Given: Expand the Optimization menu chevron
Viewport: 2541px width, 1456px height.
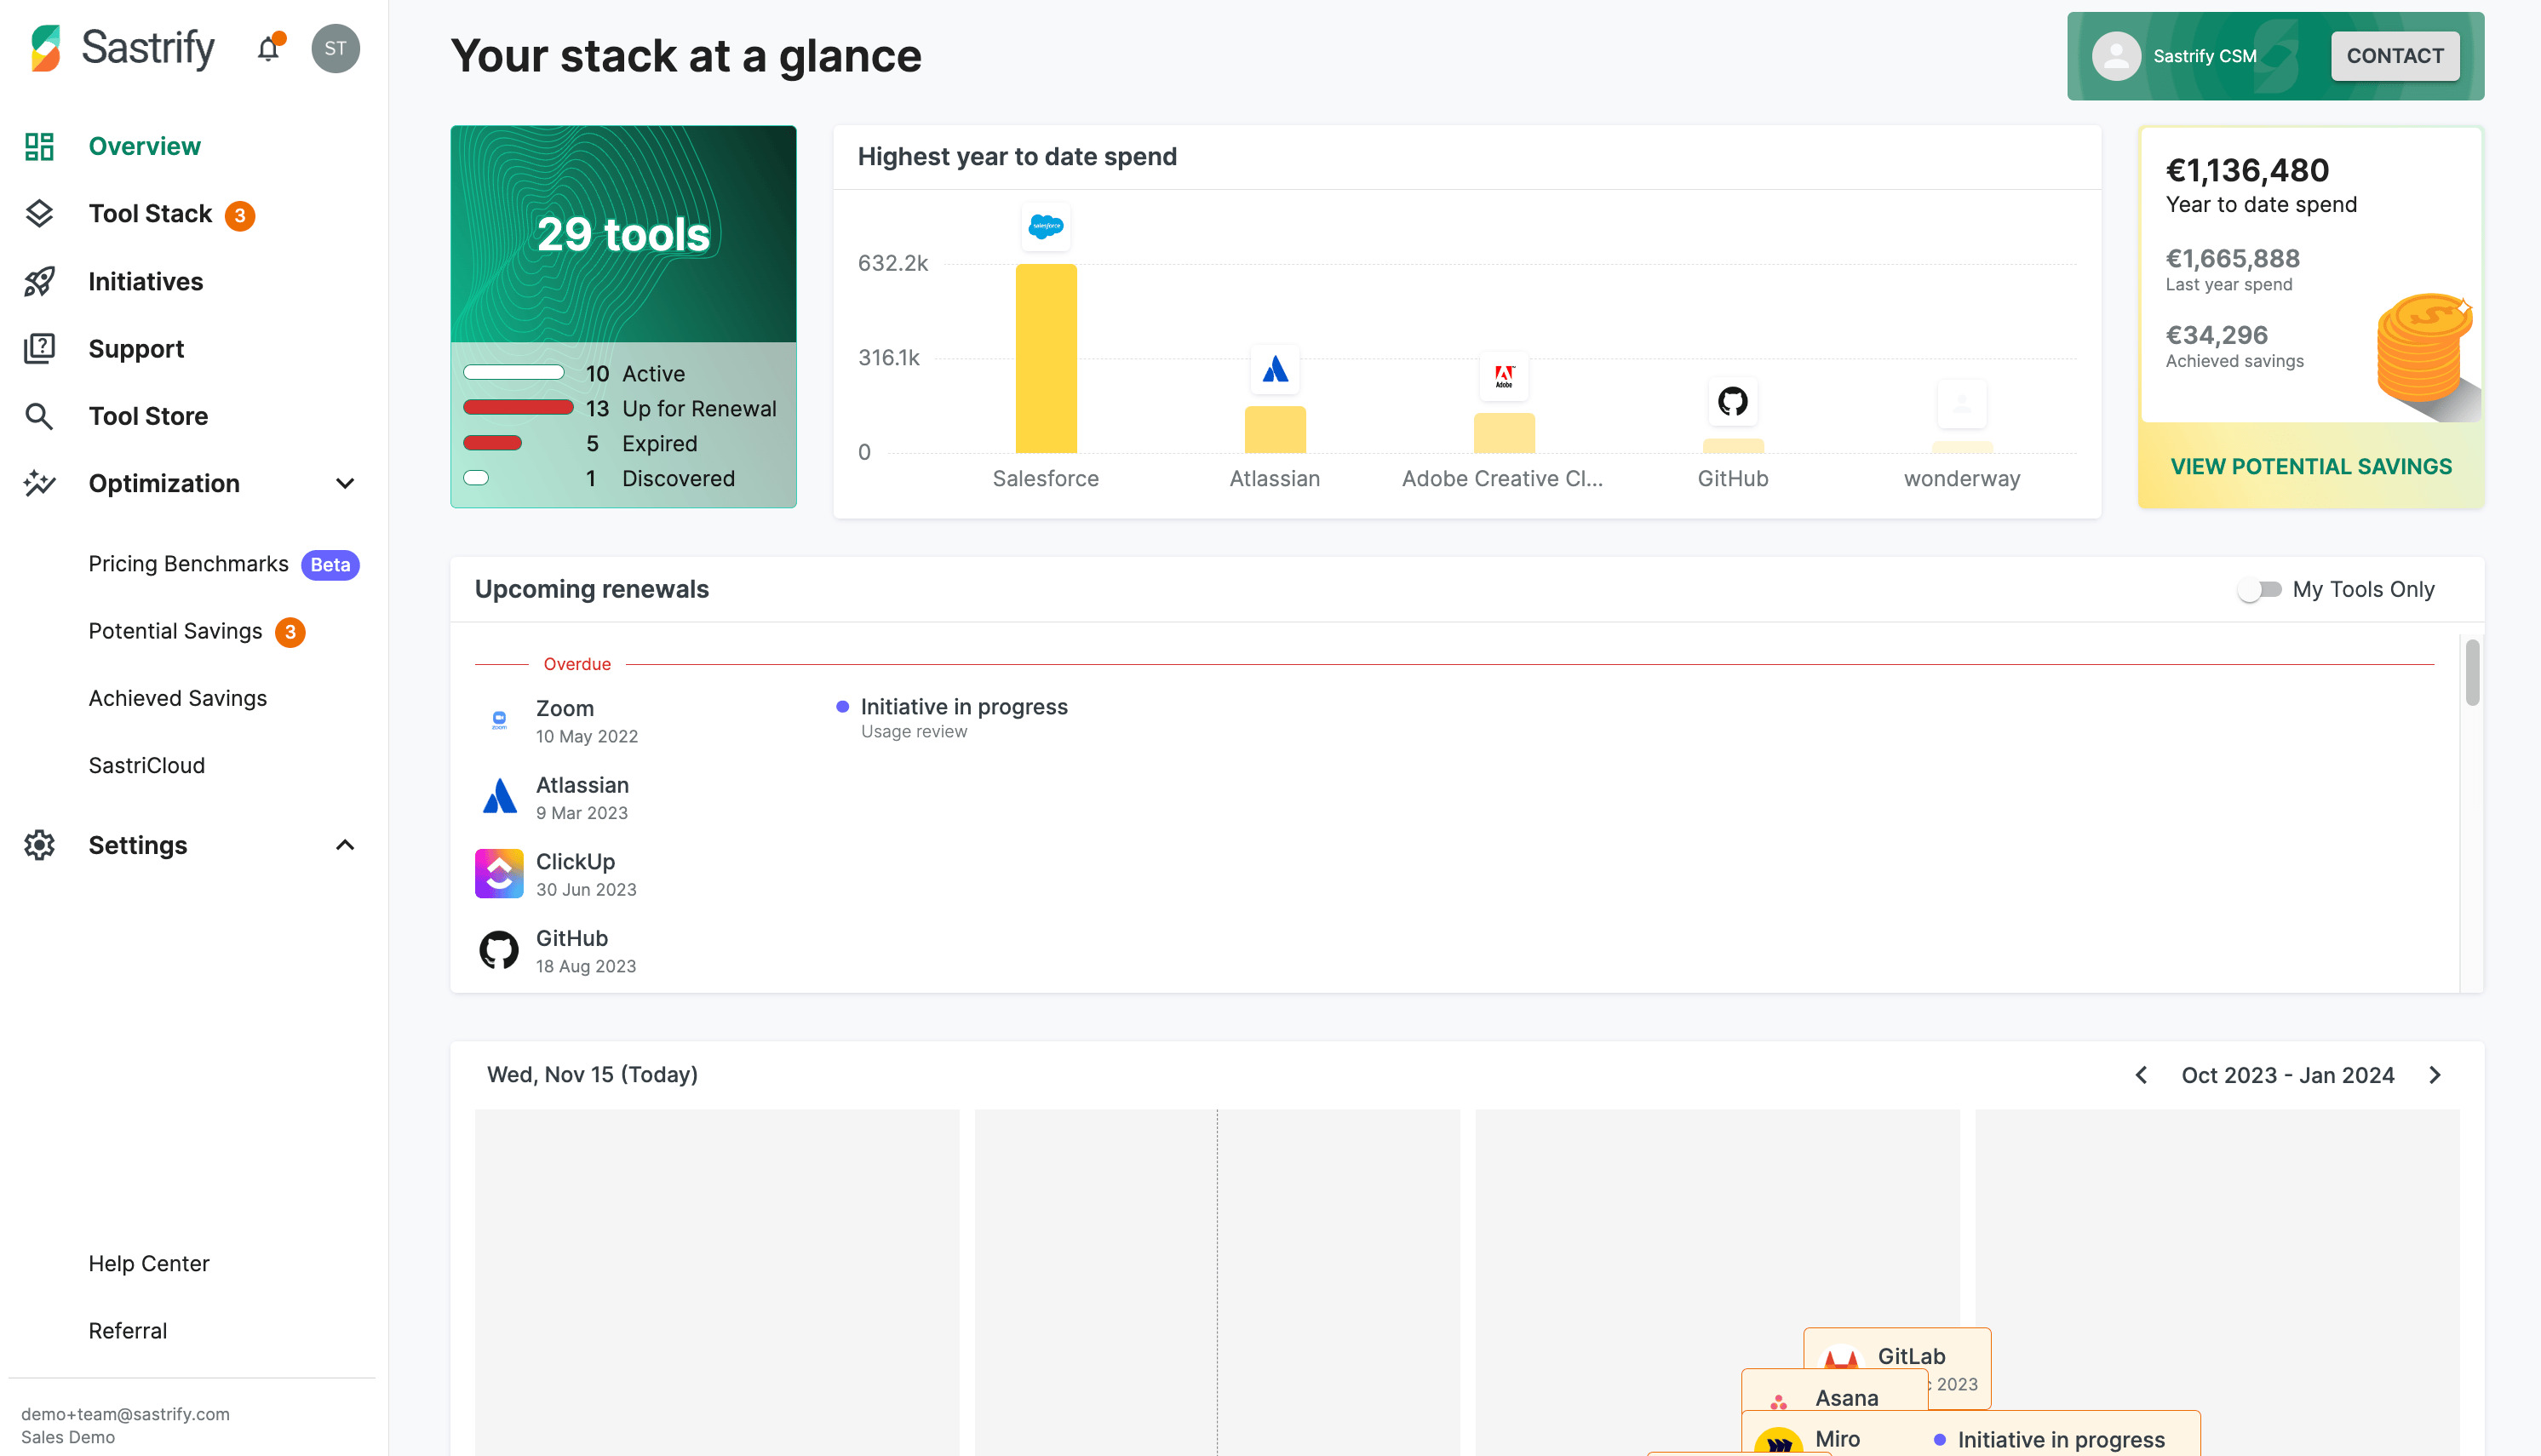Looking at the screenshot, I should (345, 484).
